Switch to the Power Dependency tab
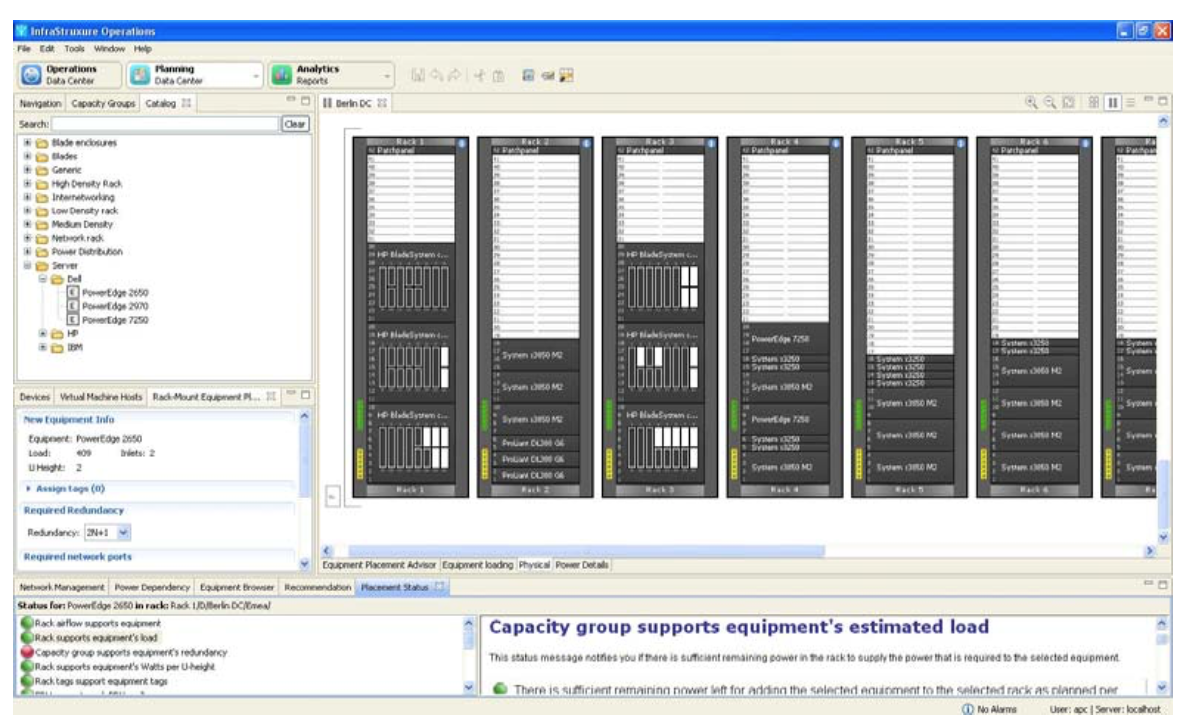The width and height of the screenshot is (1186, 728). (151, 587)
